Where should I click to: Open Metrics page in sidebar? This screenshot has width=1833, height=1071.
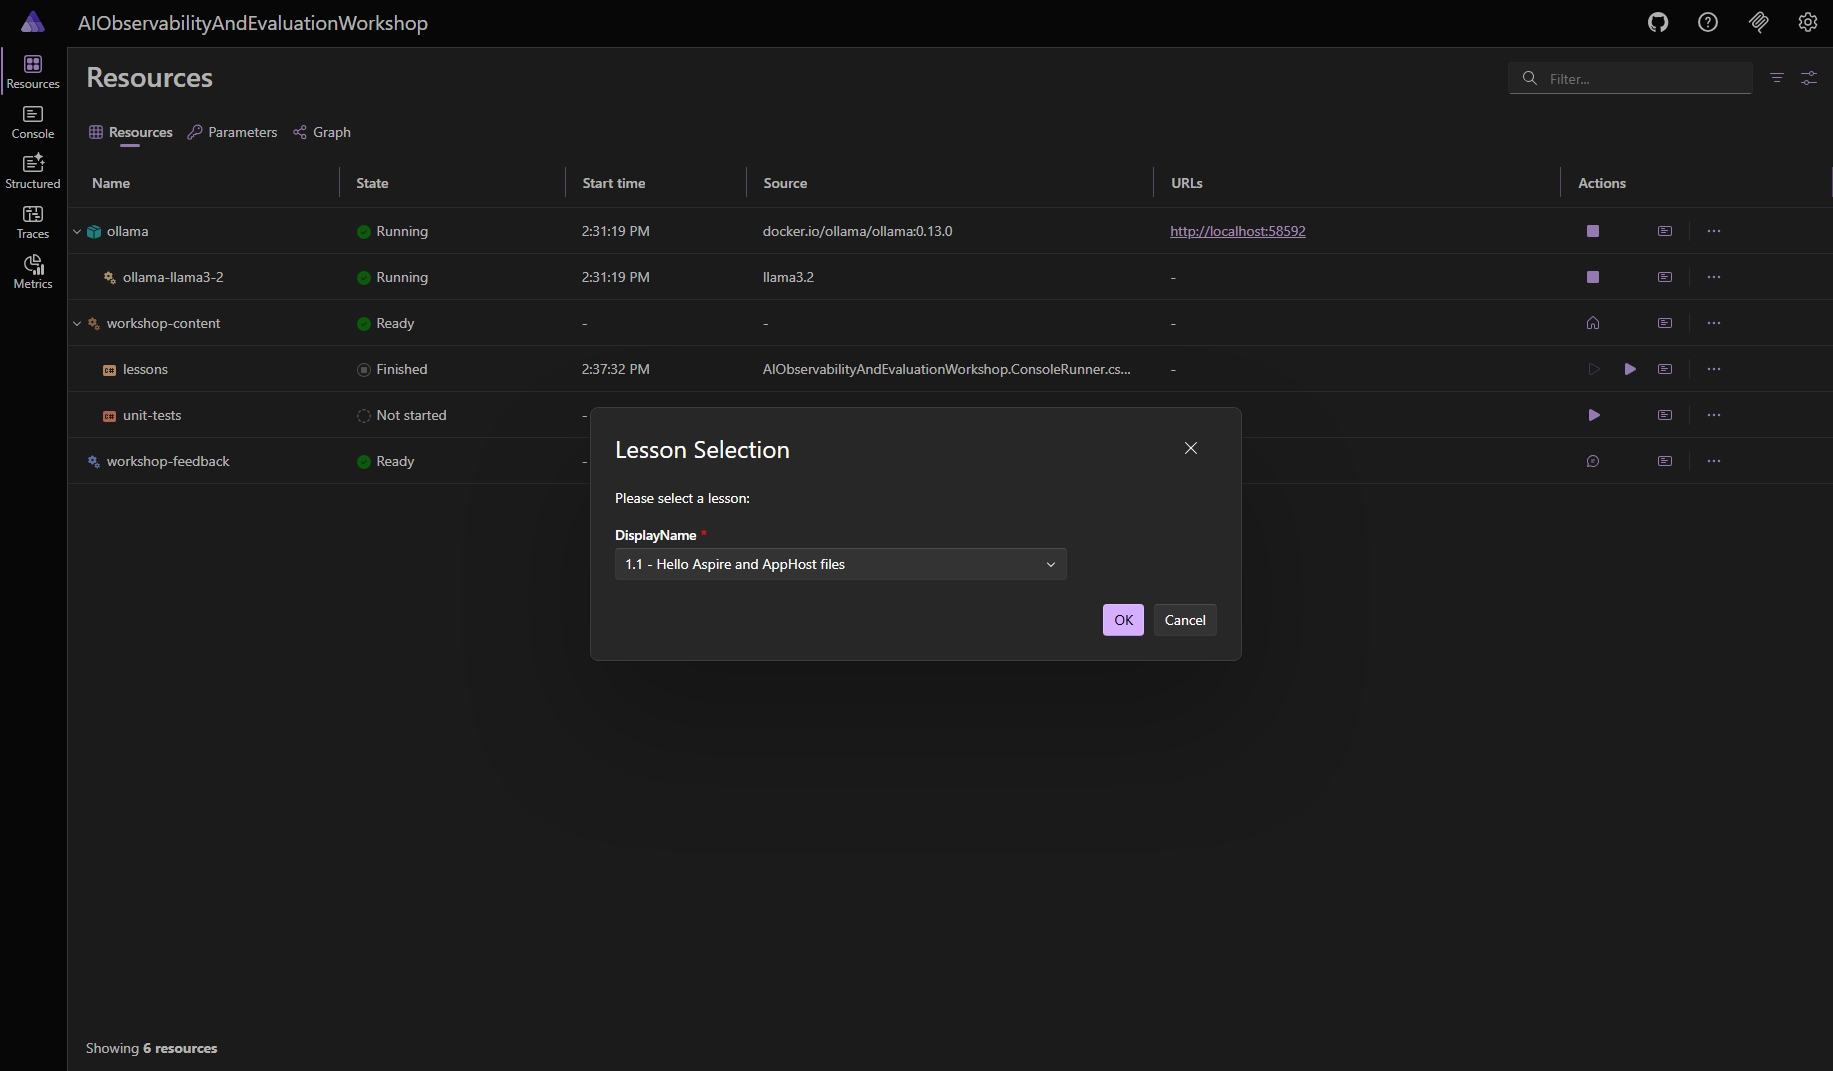coord(33,272)
